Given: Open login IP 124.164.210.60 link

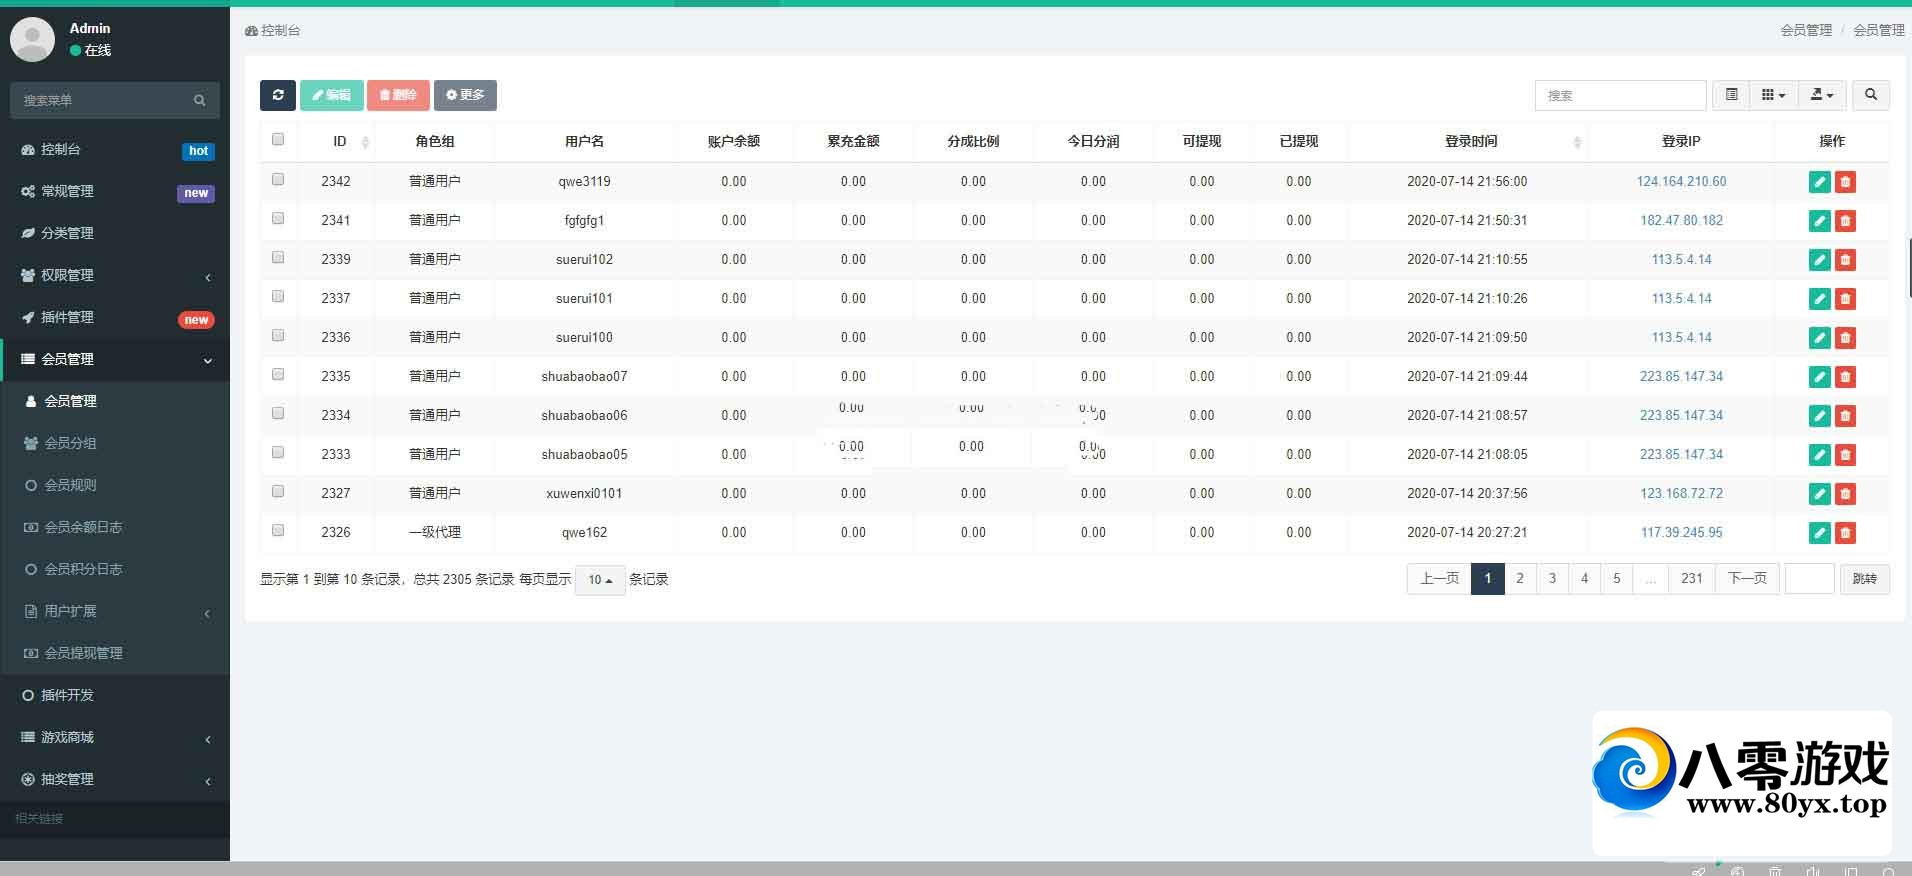Looking at the screenshot, I should 1681,182.
